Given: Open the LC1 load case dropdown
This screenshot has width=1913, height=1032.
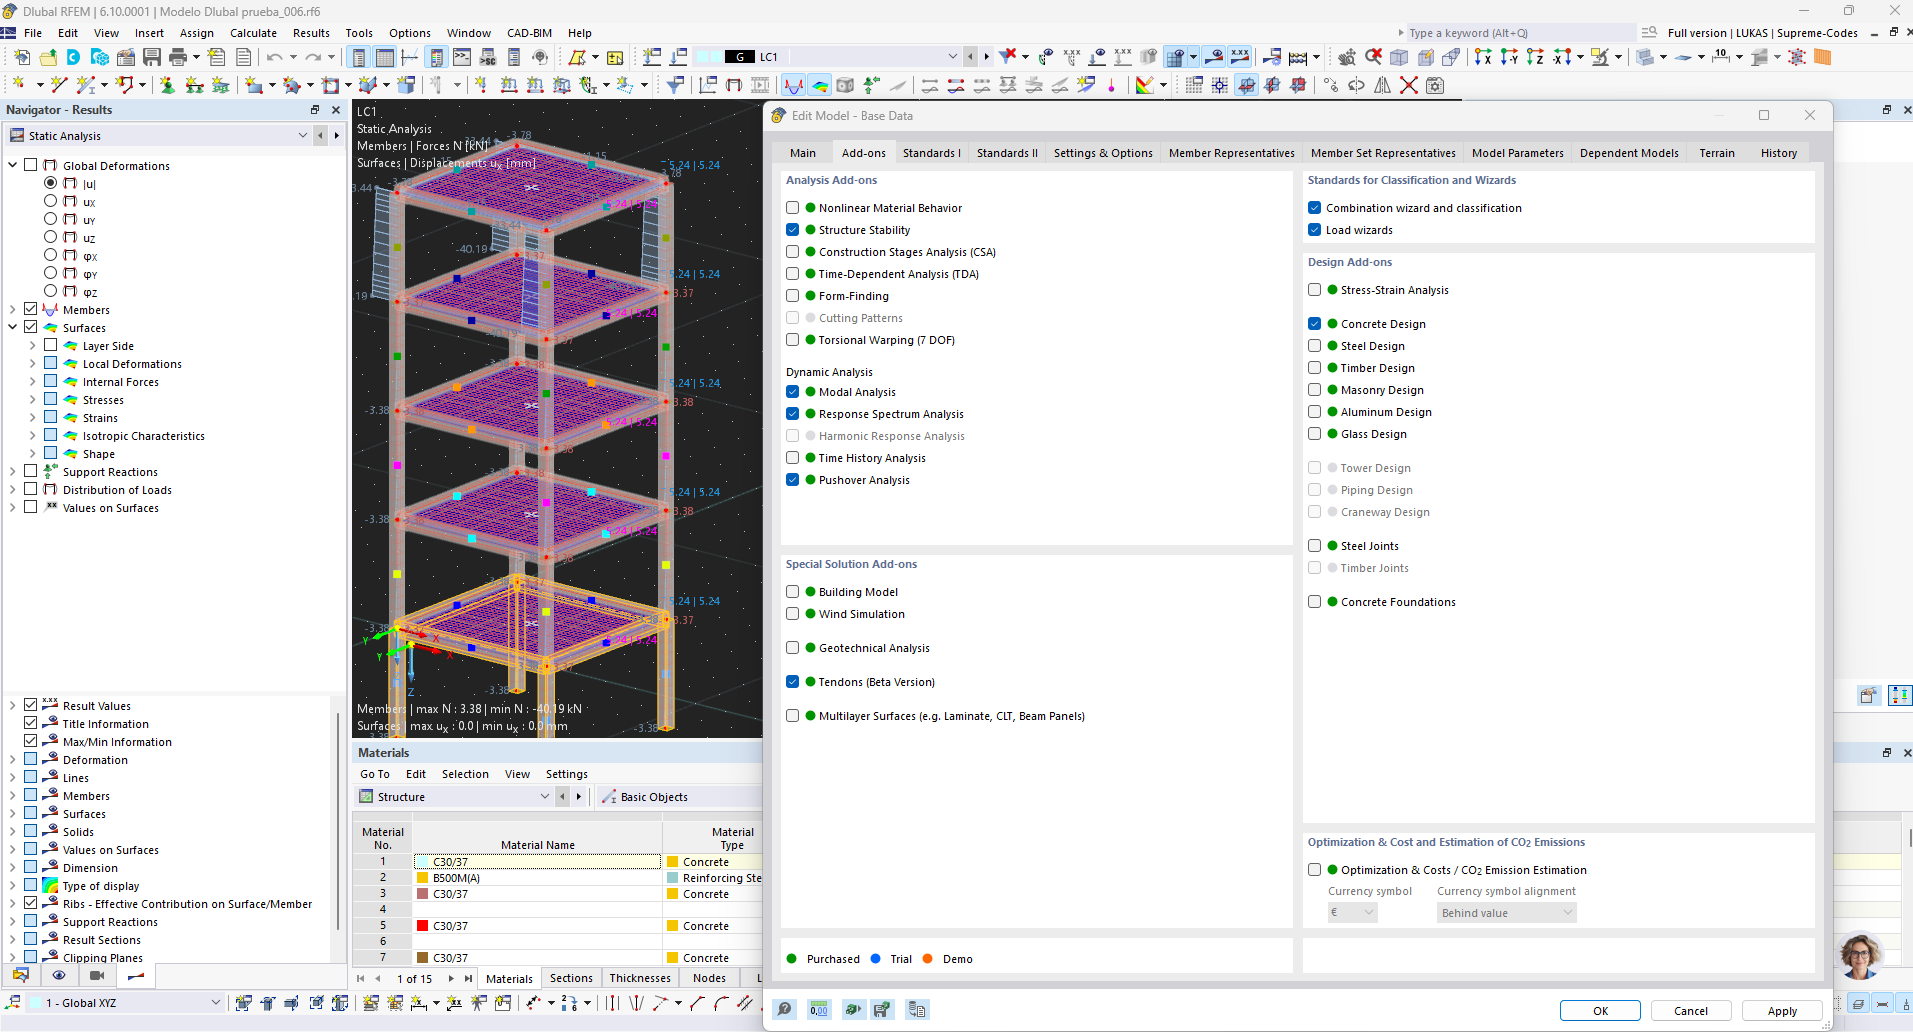Looking at the screenshot, I should point(953,57).
